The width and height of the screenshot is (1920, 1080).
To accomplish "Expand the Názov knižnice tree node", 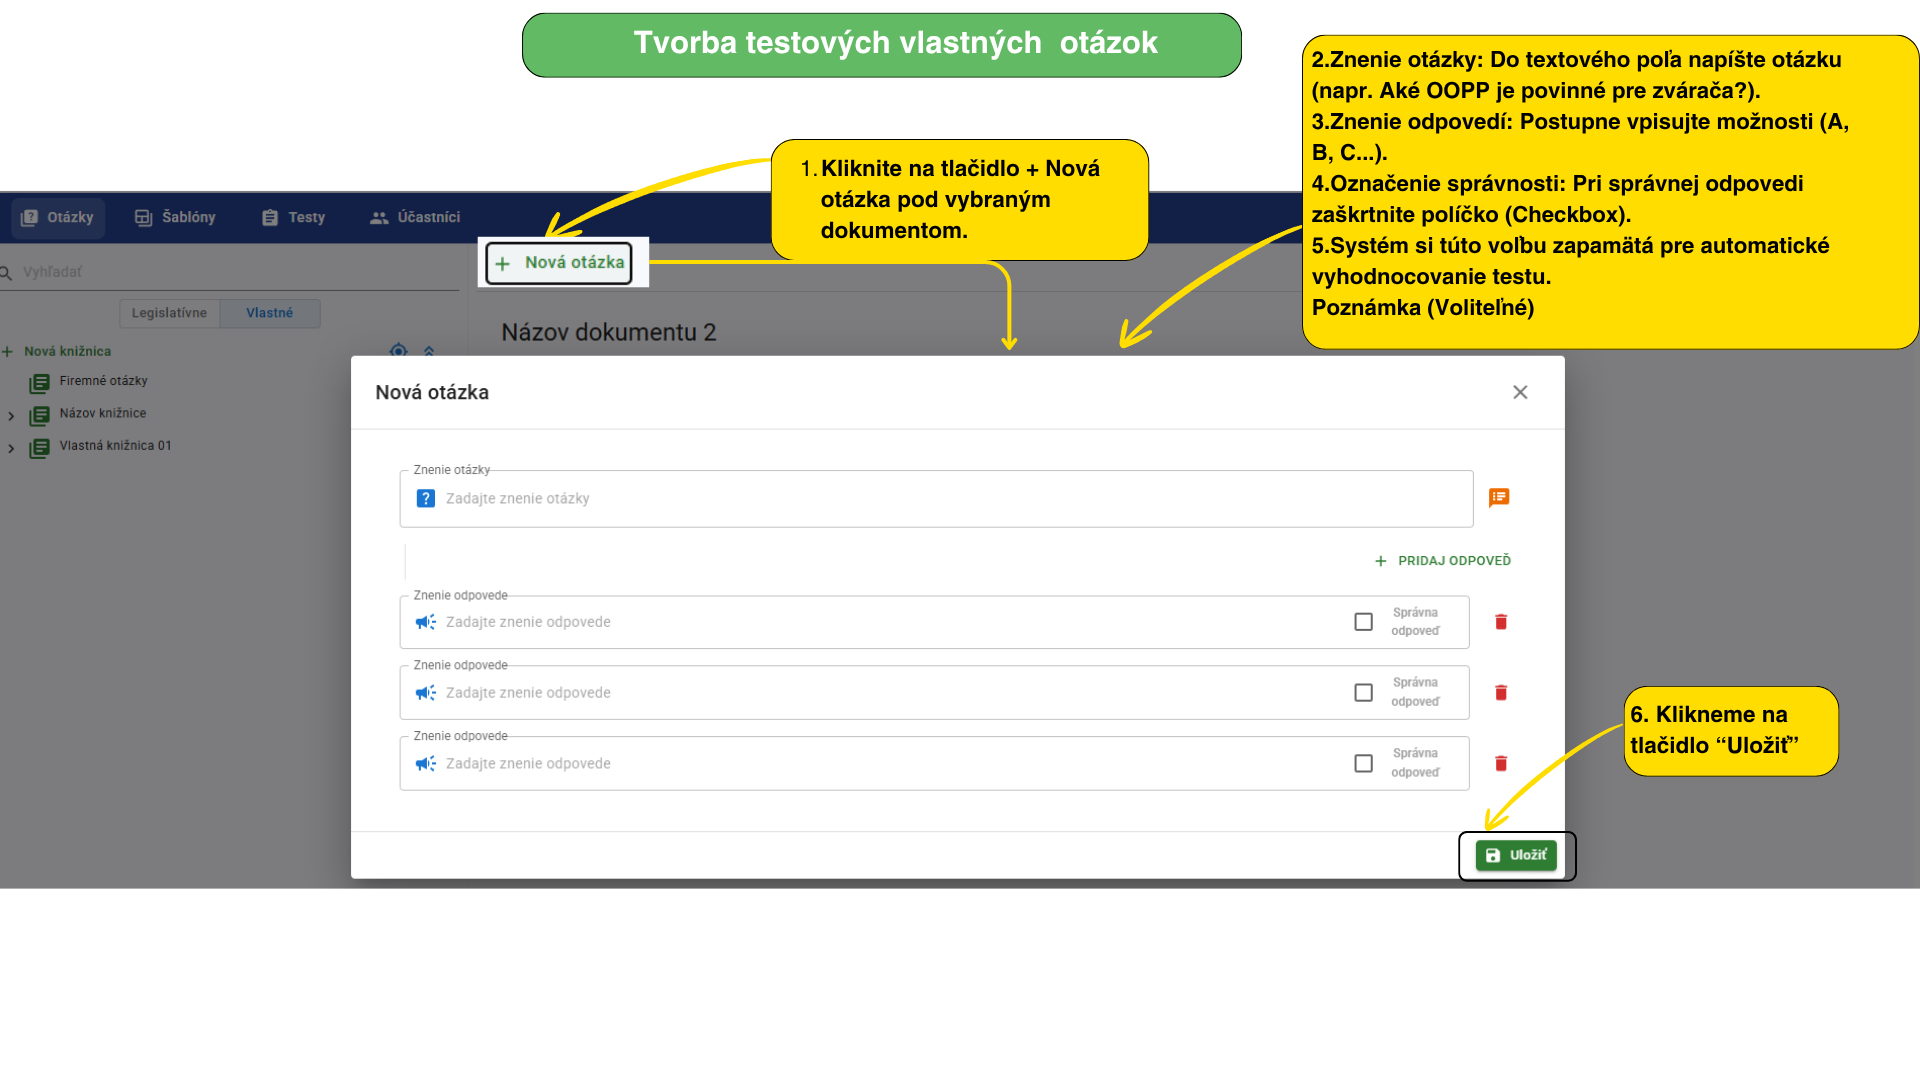I will click(11, 416).
